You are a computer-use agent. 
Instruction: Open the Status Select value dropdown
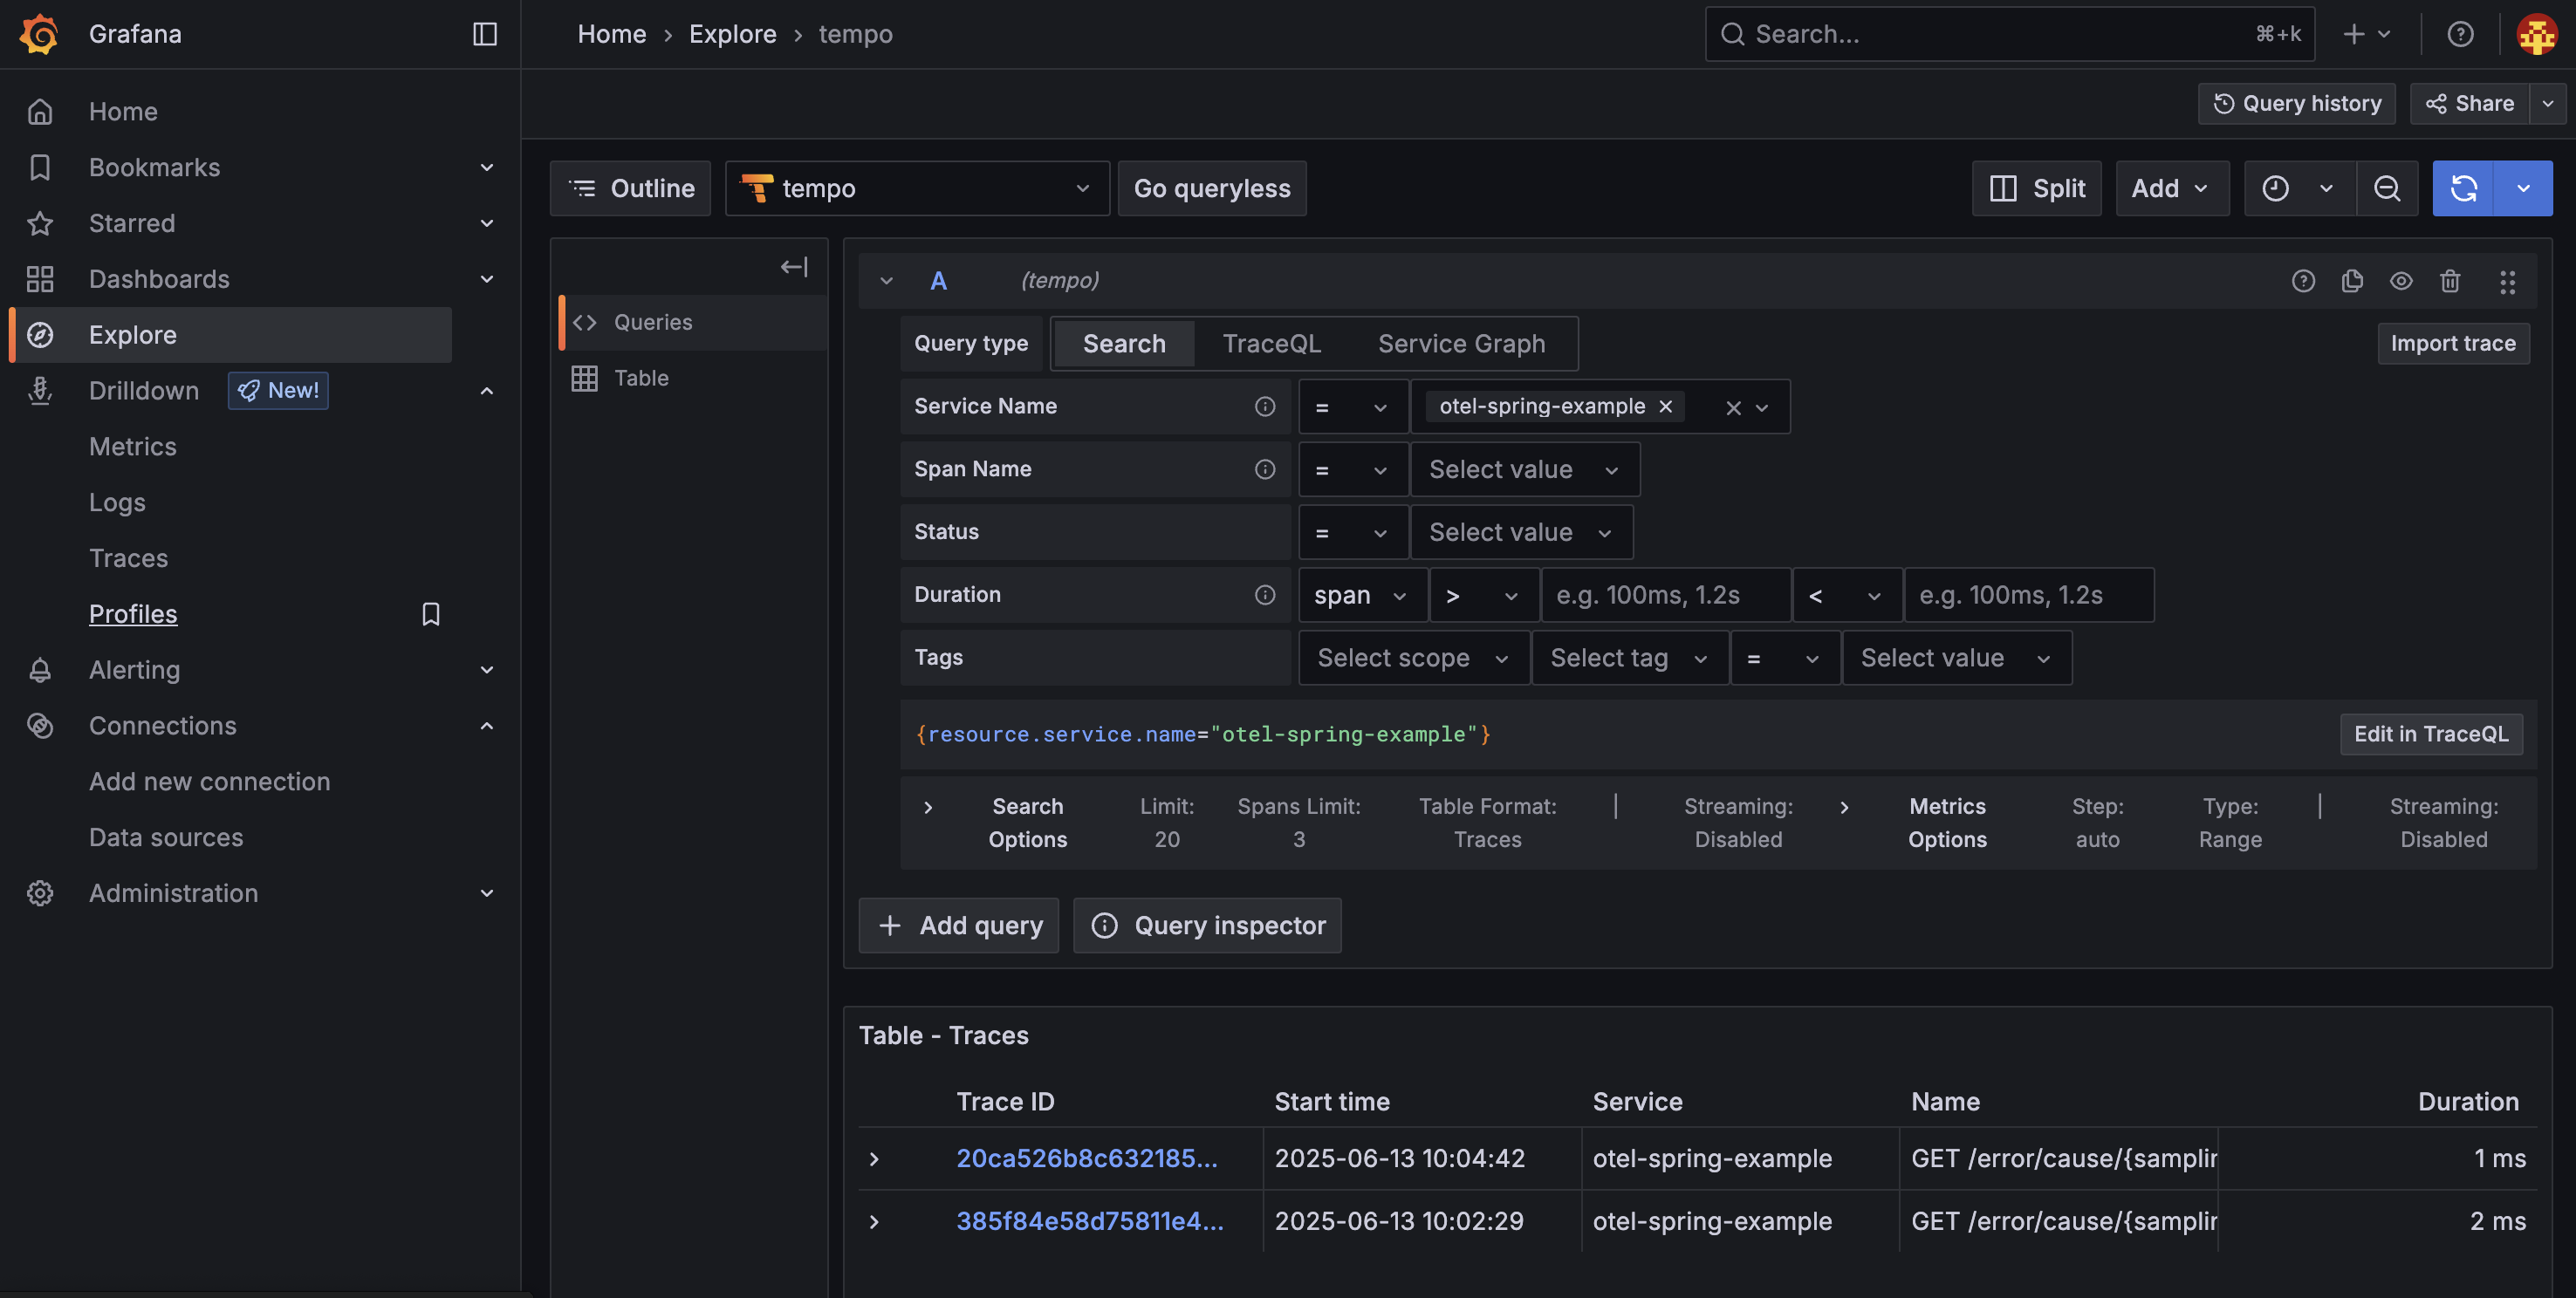click(1521, 532)
